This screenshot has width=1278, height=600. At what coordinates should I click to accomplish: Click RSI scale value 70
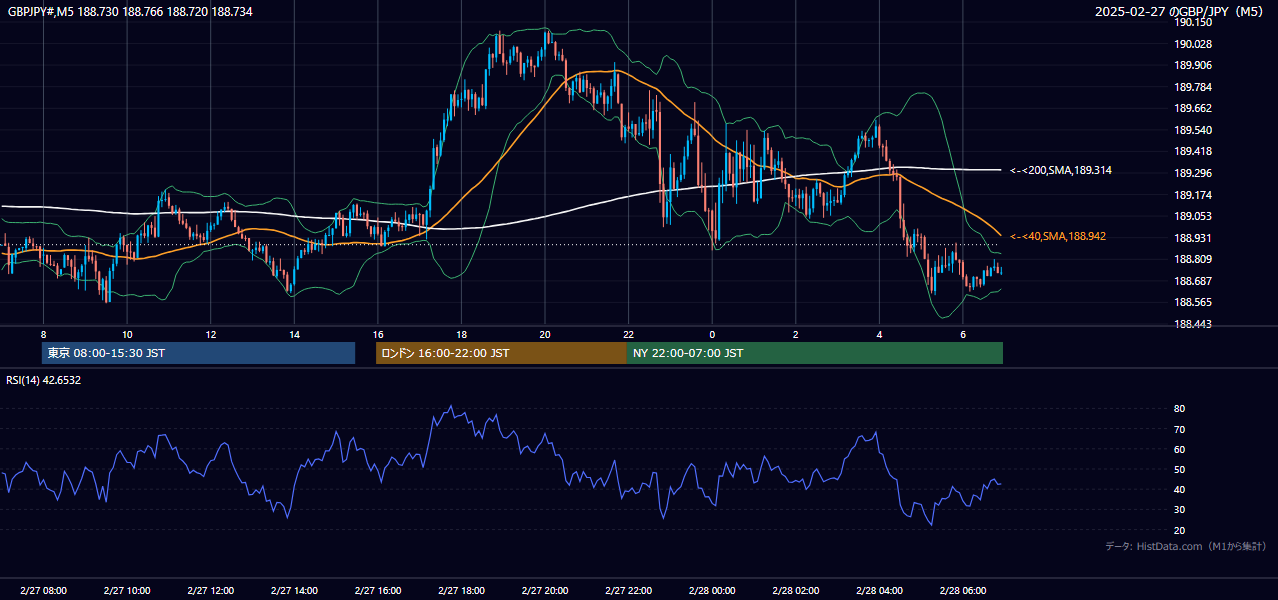(x=1179, y=429)
